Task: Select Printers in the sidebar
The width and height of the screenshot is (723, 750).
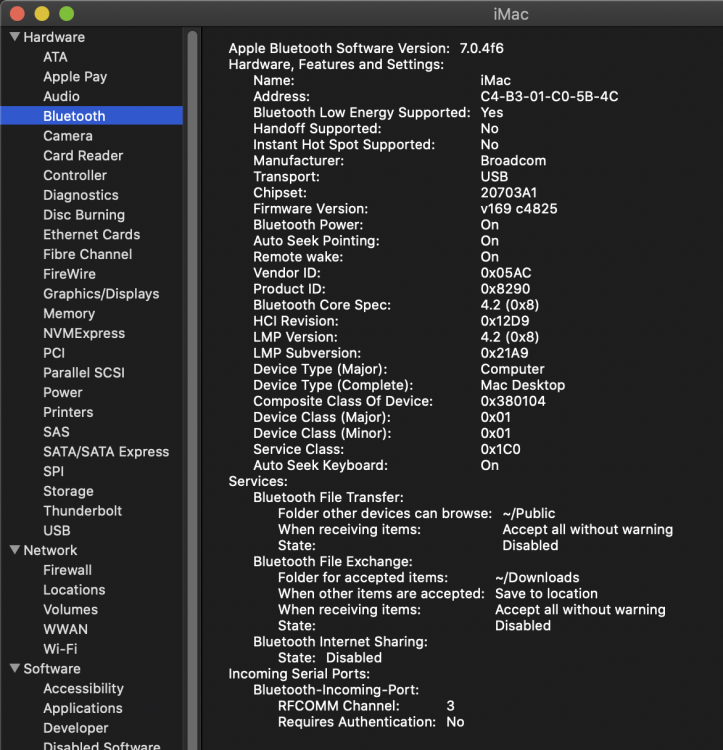Action: [68, 412]
